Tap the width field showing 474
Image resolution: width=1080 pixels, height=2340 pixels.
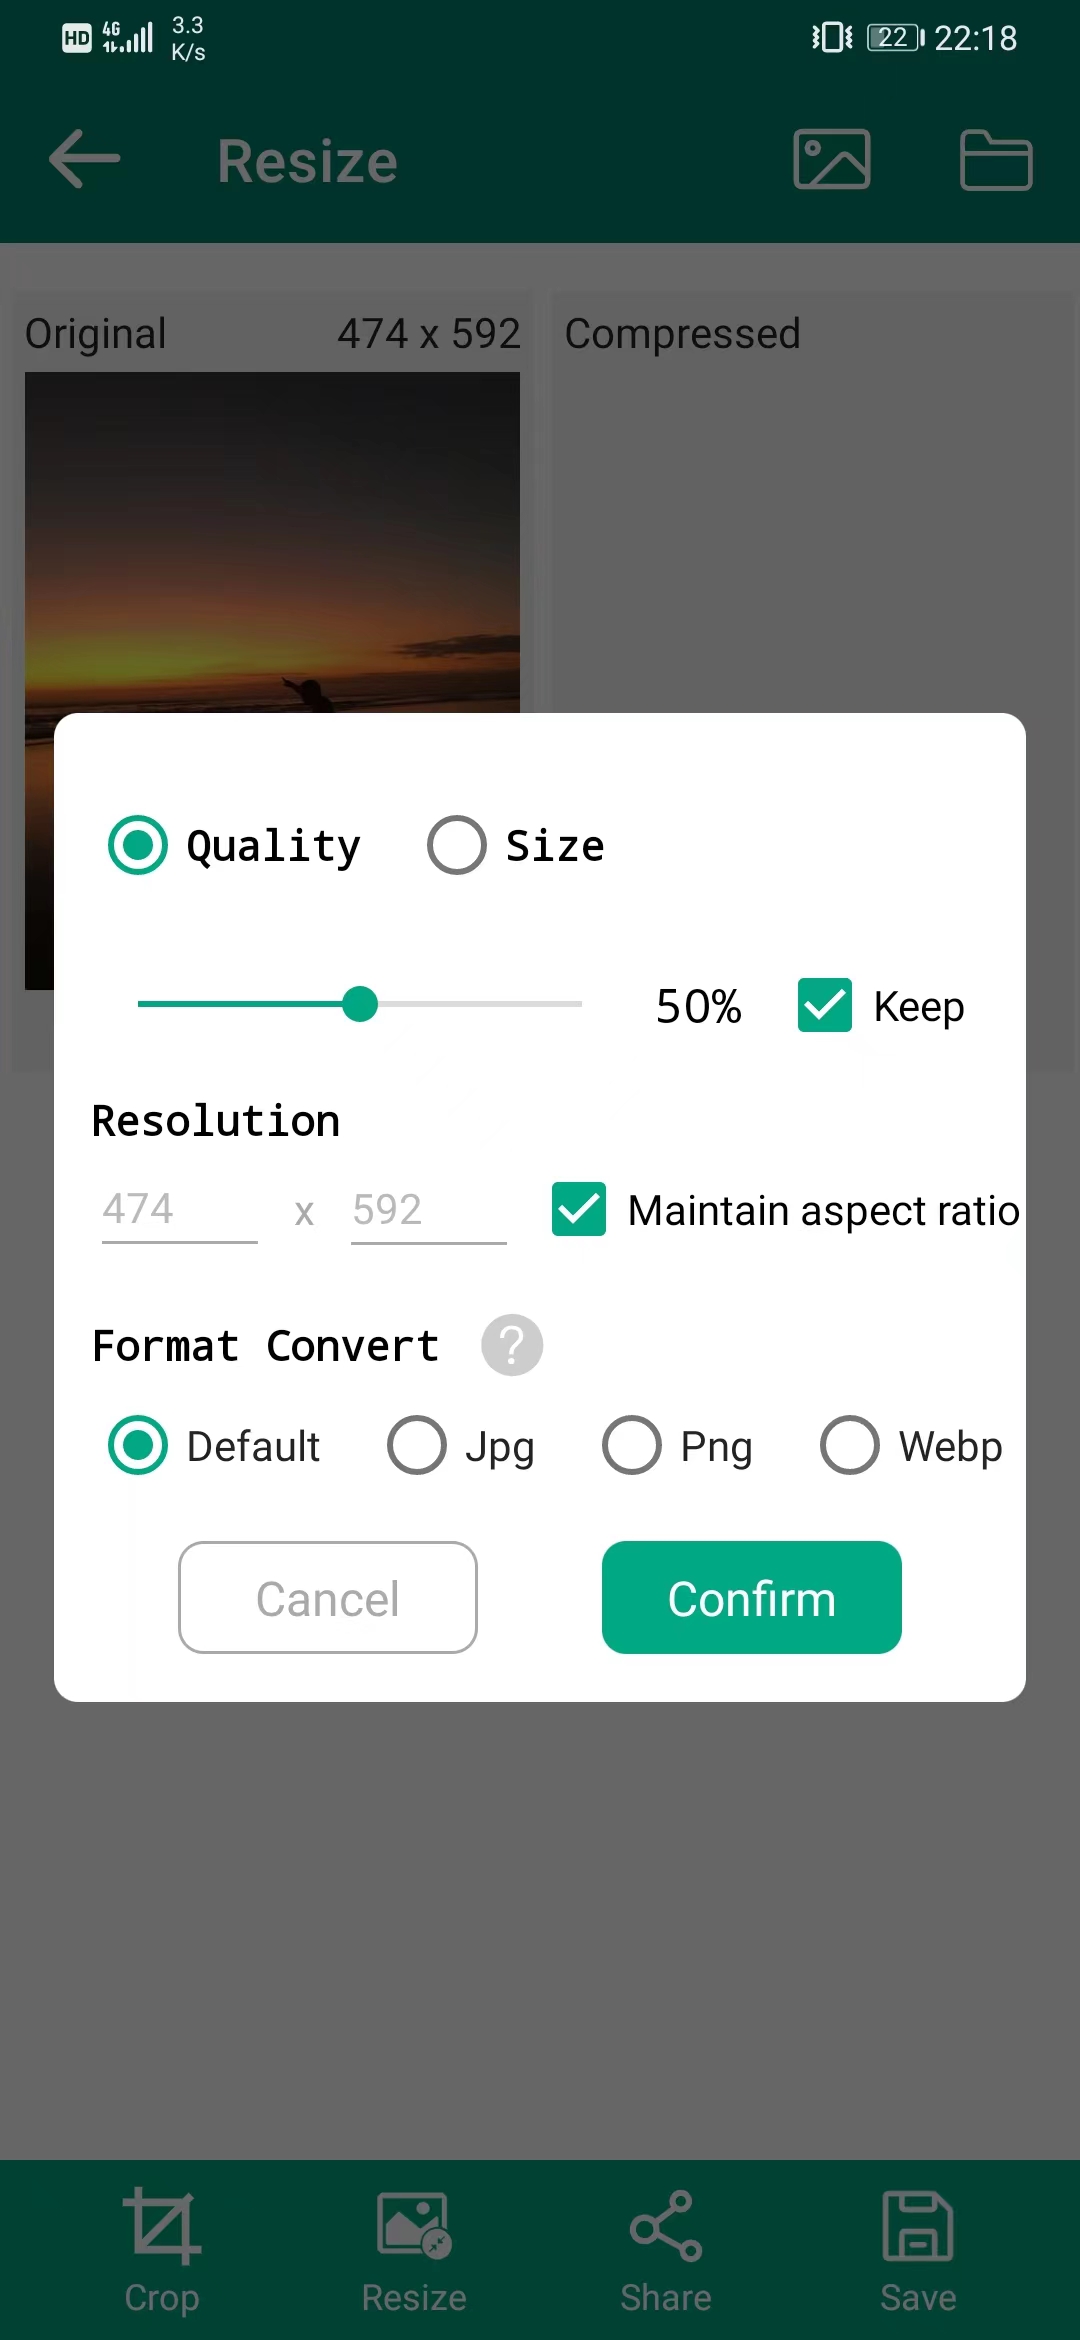(x=179, y=1210)
